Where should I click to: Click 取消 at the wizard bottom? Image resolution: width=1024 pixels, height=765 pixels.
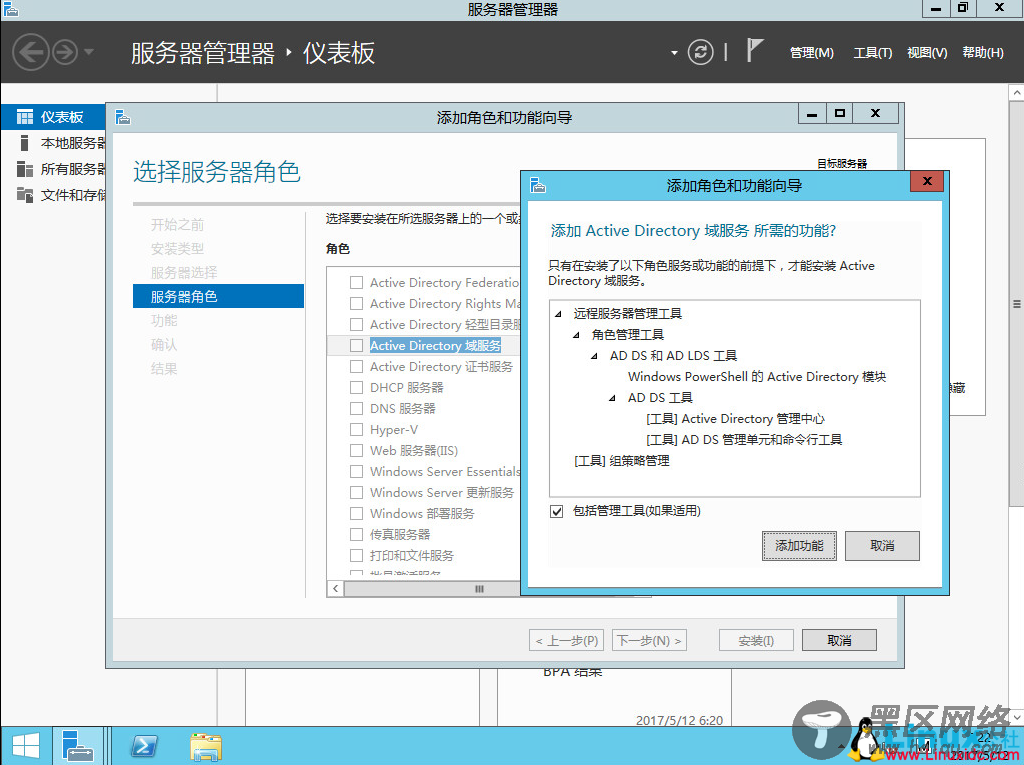click(x=839, y=640)
